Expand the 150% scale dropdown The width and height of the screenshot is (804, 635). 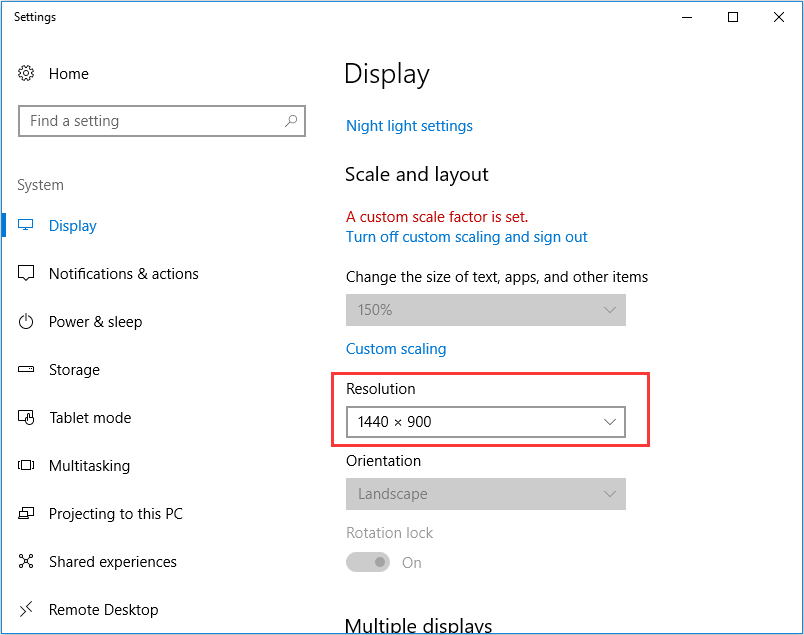[486, 310]
